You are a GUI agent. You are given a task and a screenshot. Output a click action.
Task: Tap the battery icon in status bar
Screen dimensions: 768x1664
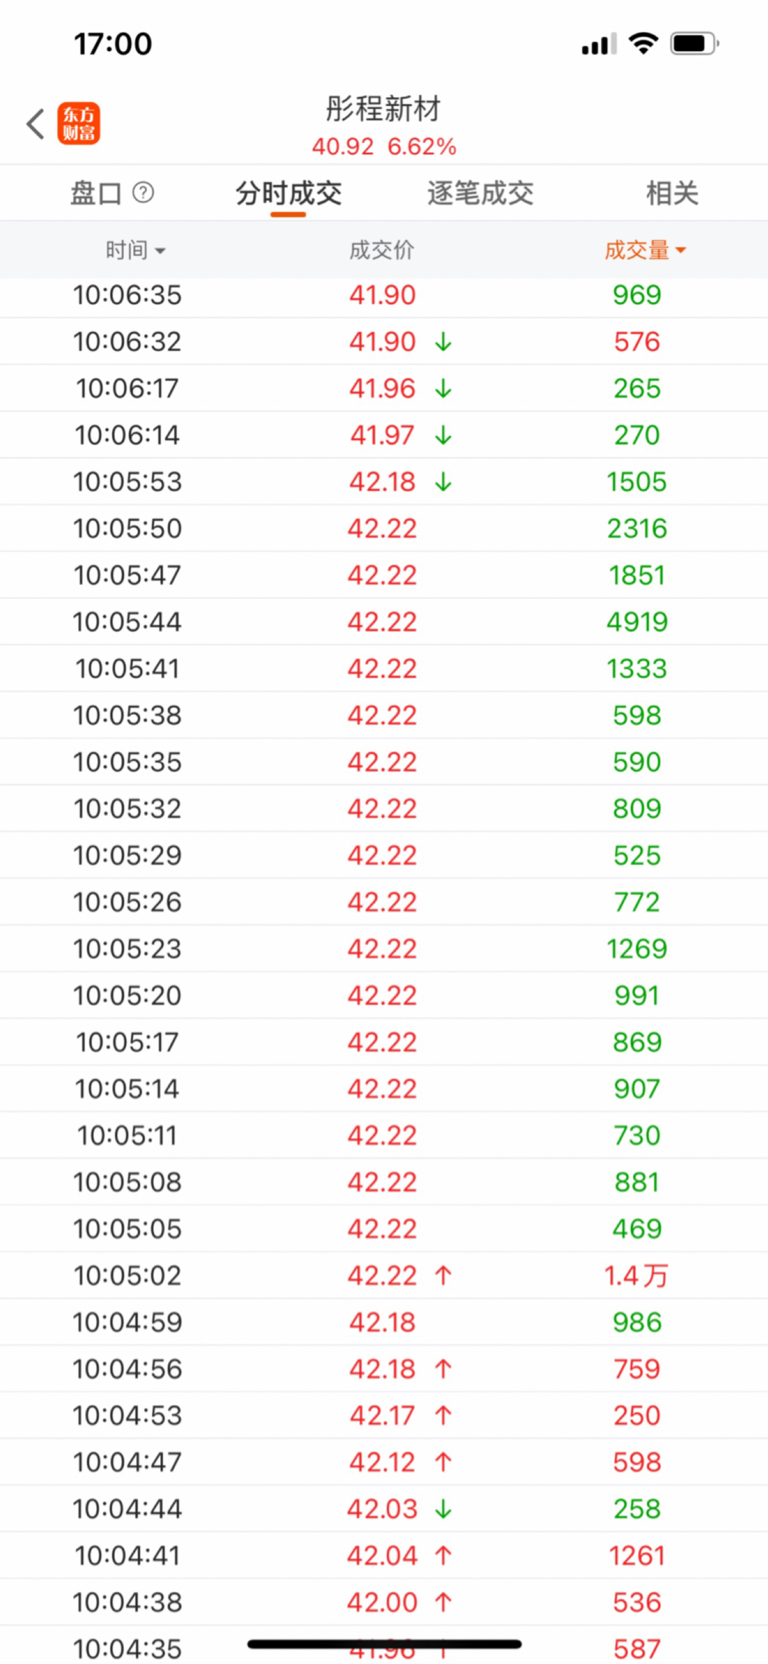coord(695,43)
